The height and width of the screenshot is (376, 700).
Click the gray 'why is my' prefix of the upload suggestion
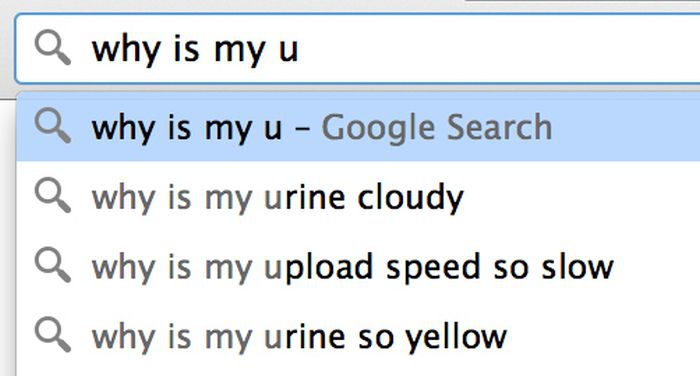pos(172,268)
